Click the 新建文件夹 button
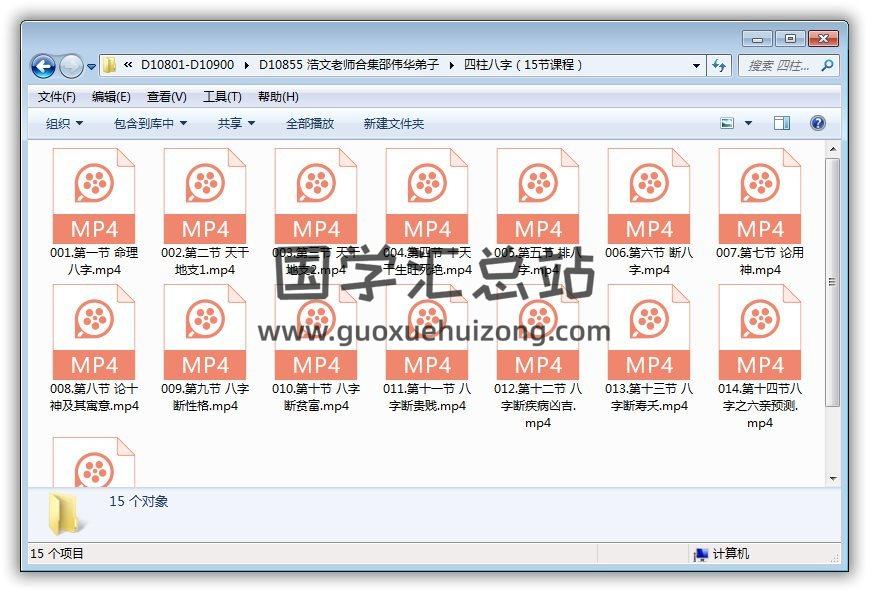Image resolution: width=869 pixels, height=592 pixels. point(393,124)
